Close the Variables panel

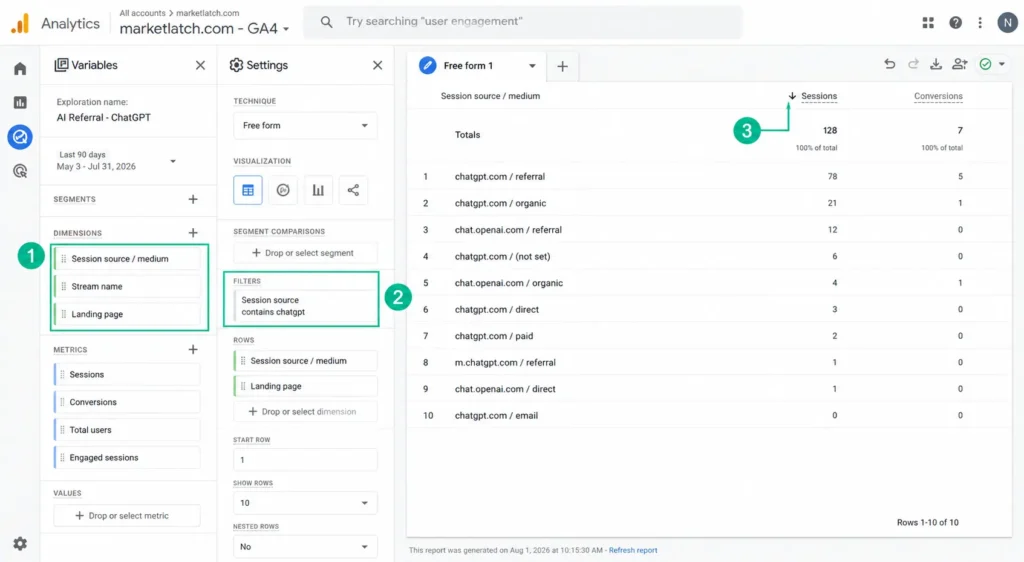click(x=200, y=65)
